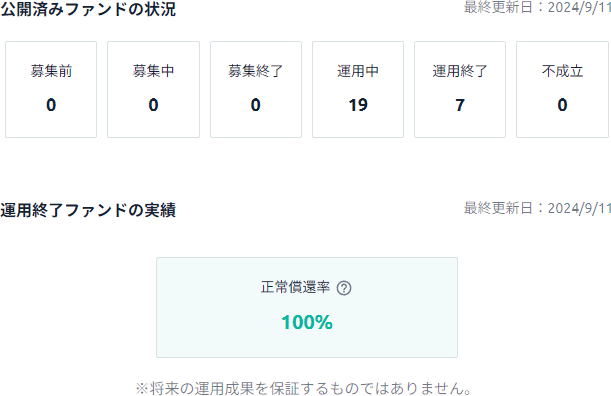
Task: Click the 正常償還率 label text
Action: click(295, 287)
